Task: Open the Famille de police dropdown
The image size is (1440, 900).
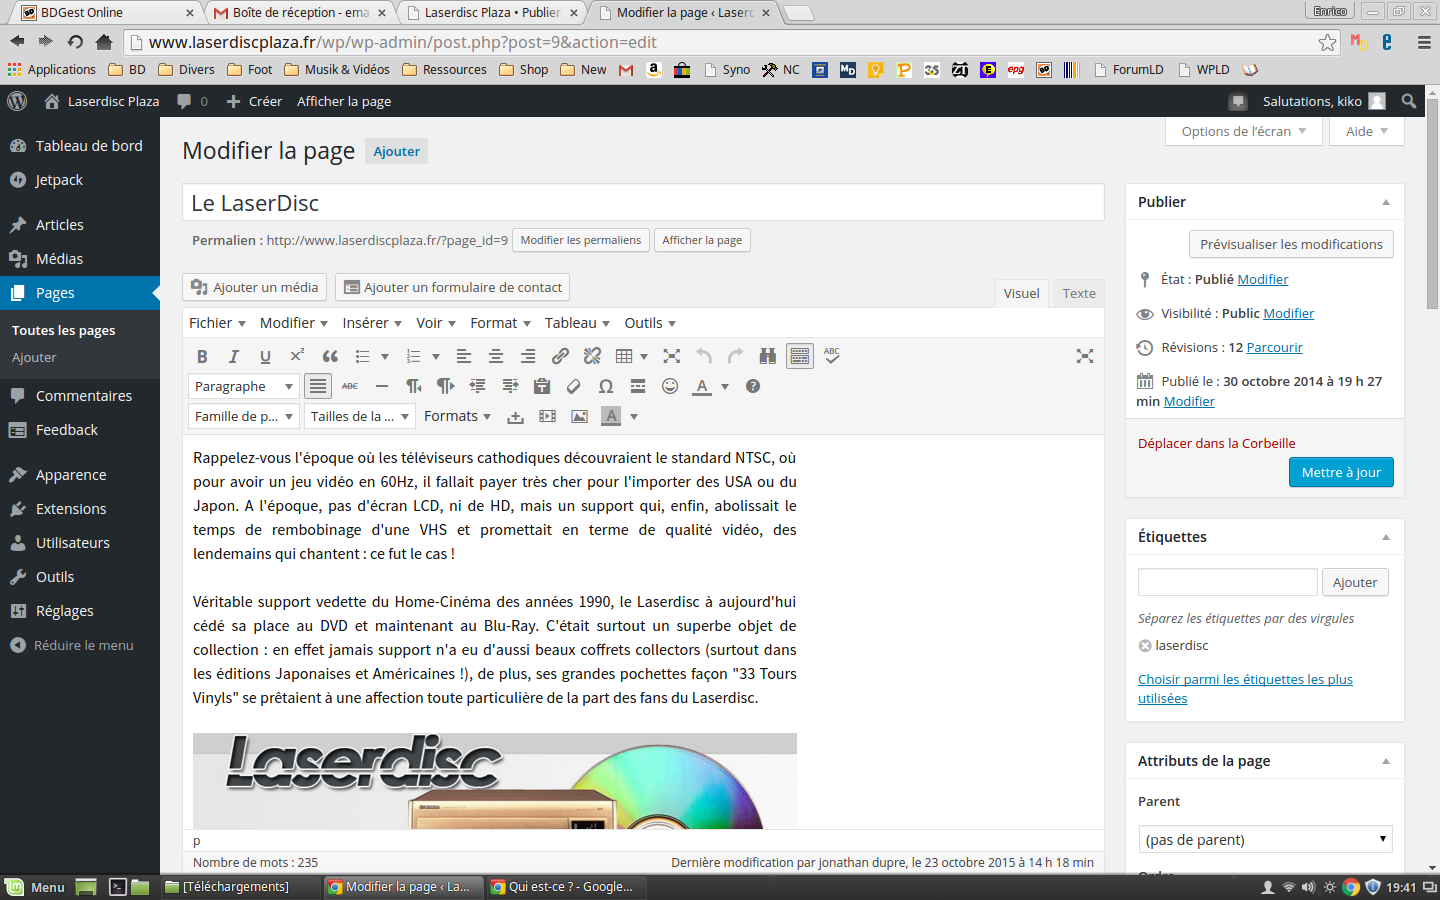Action: tap(243, 416)
